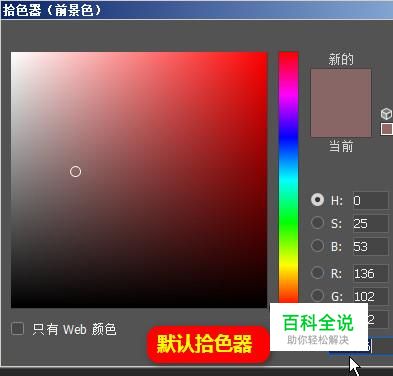Enable the 只有 Web 颜色 checkbox

coord(17,329)
